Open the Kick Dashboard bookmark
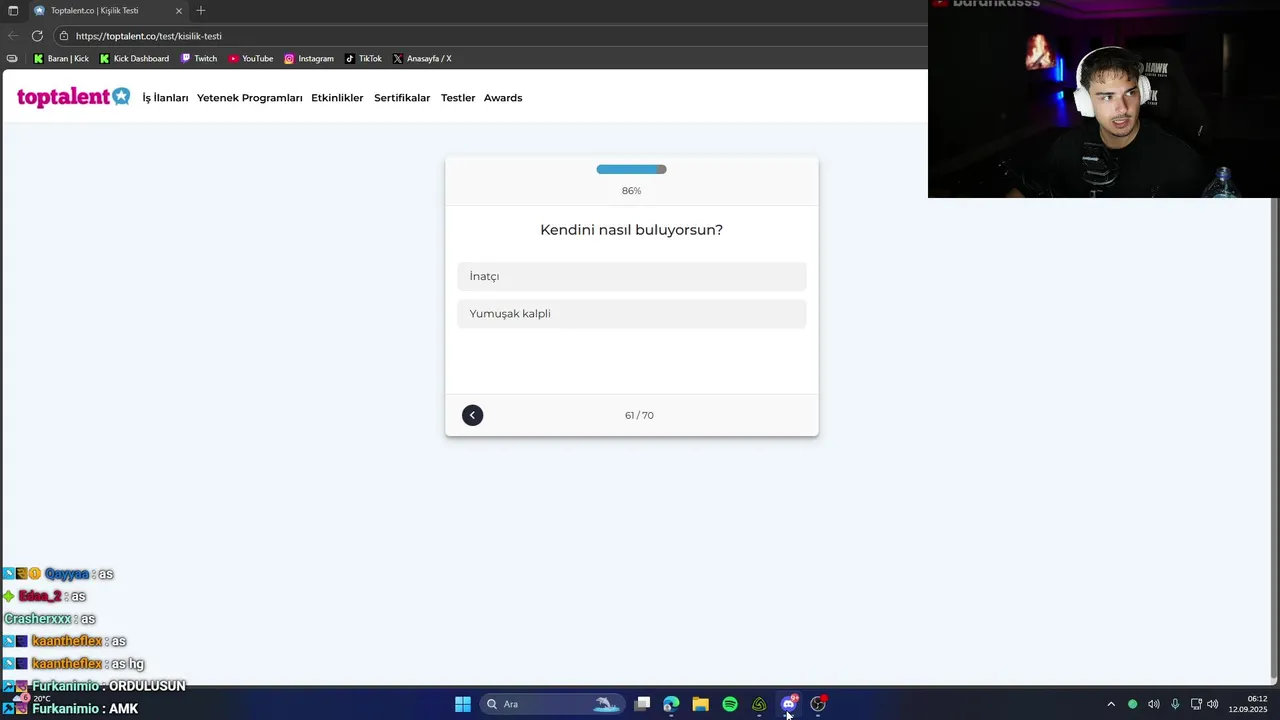 pyautogui.click(x=134, y=59)
